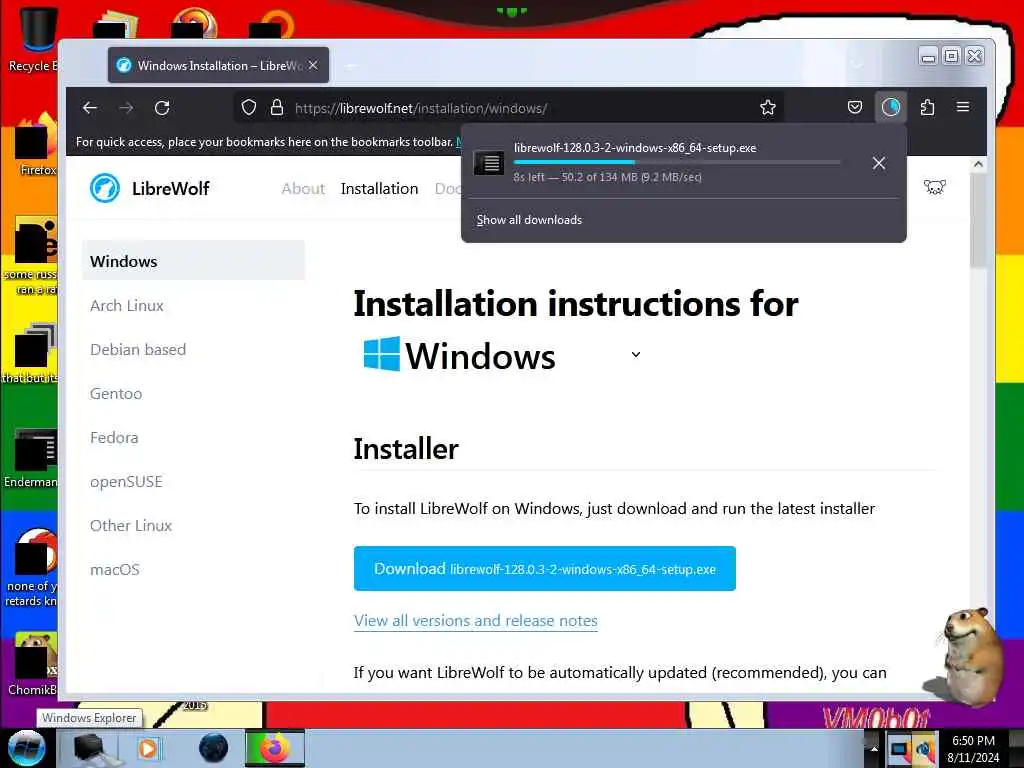
Task: Select Windows in the sidebar
Action: coord(193,261)
